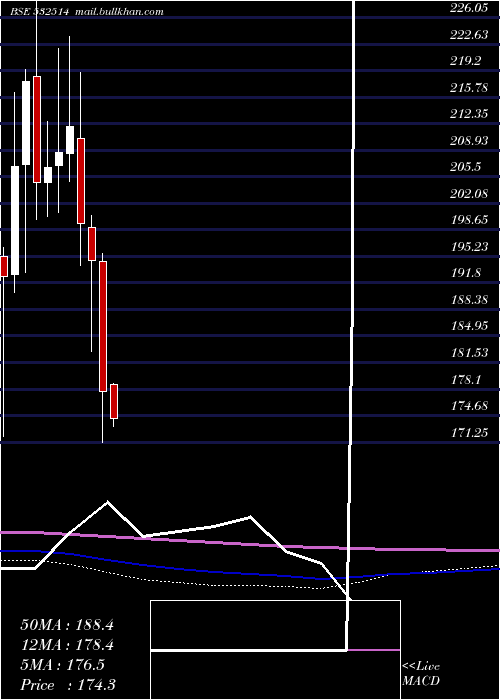
Task: Click the BSE ticker and site header text
Action: [87, 12]
